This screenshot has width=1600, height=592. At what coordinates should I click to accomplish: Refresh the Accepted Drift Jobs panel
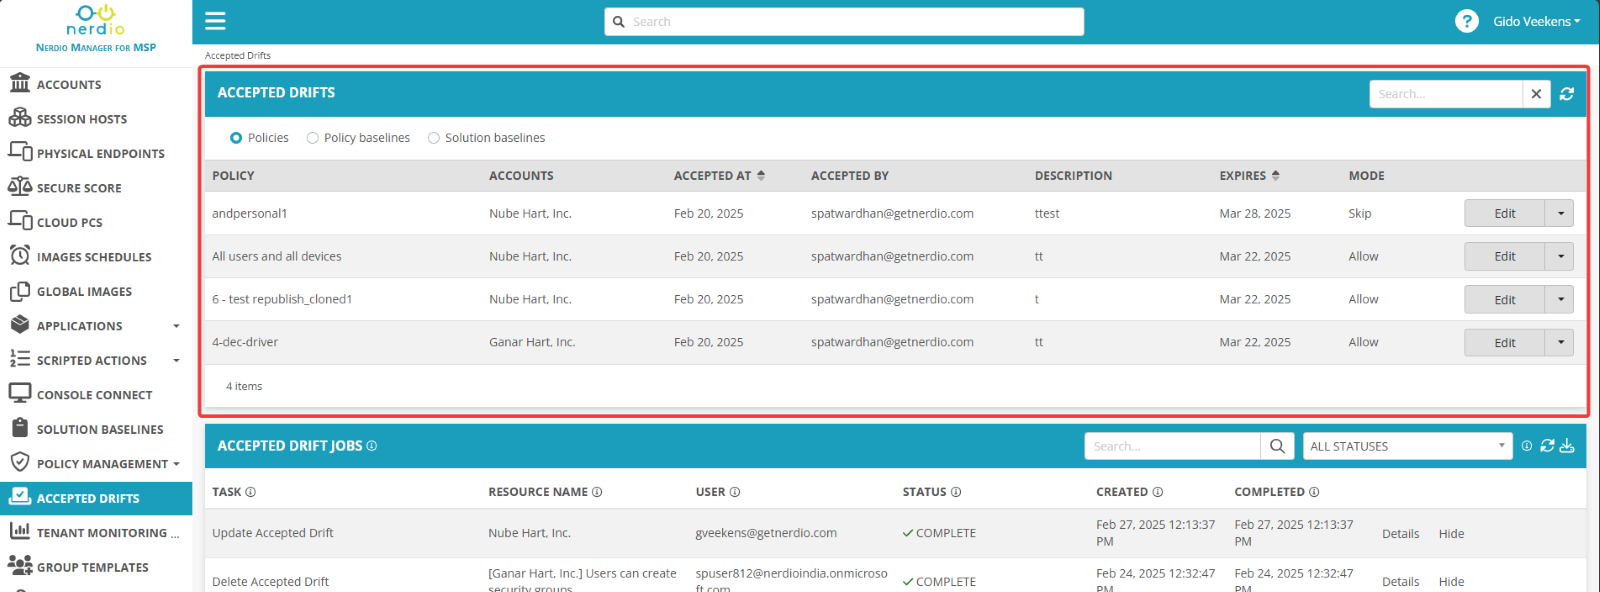point(1547,446)
